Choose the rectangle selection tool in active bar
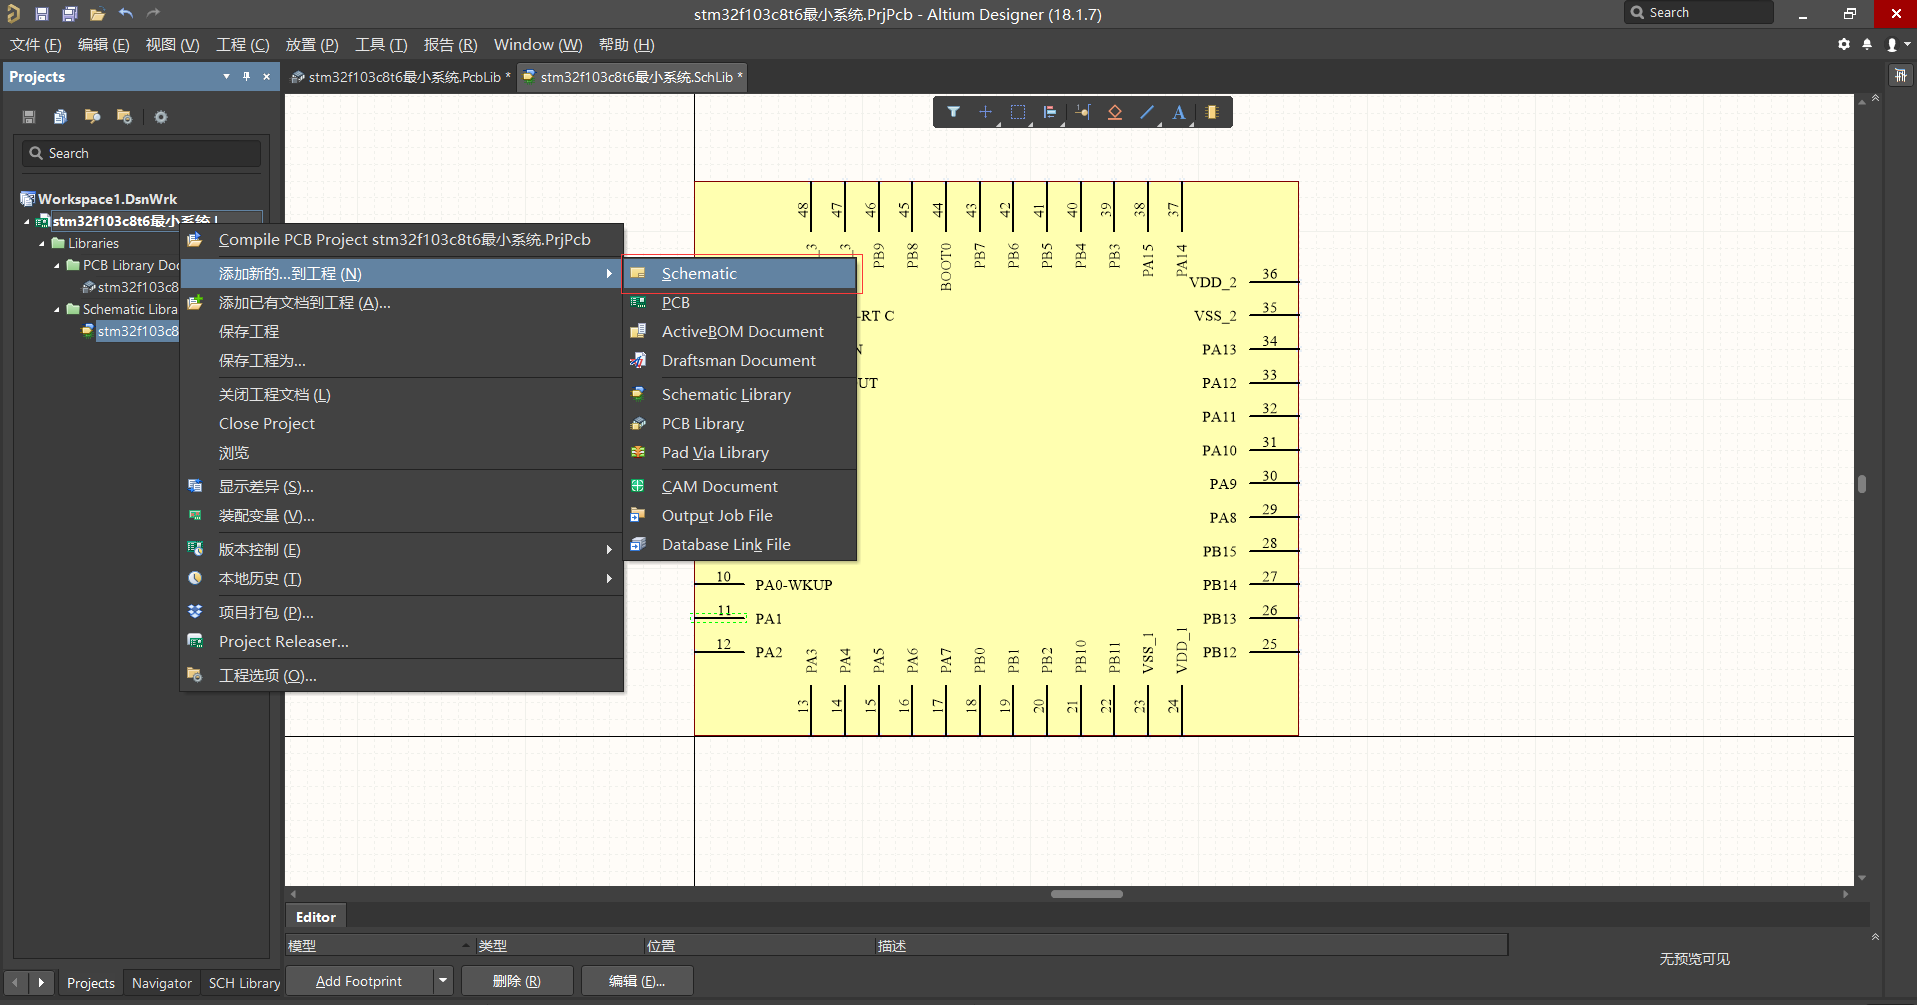 point(1018,112)
